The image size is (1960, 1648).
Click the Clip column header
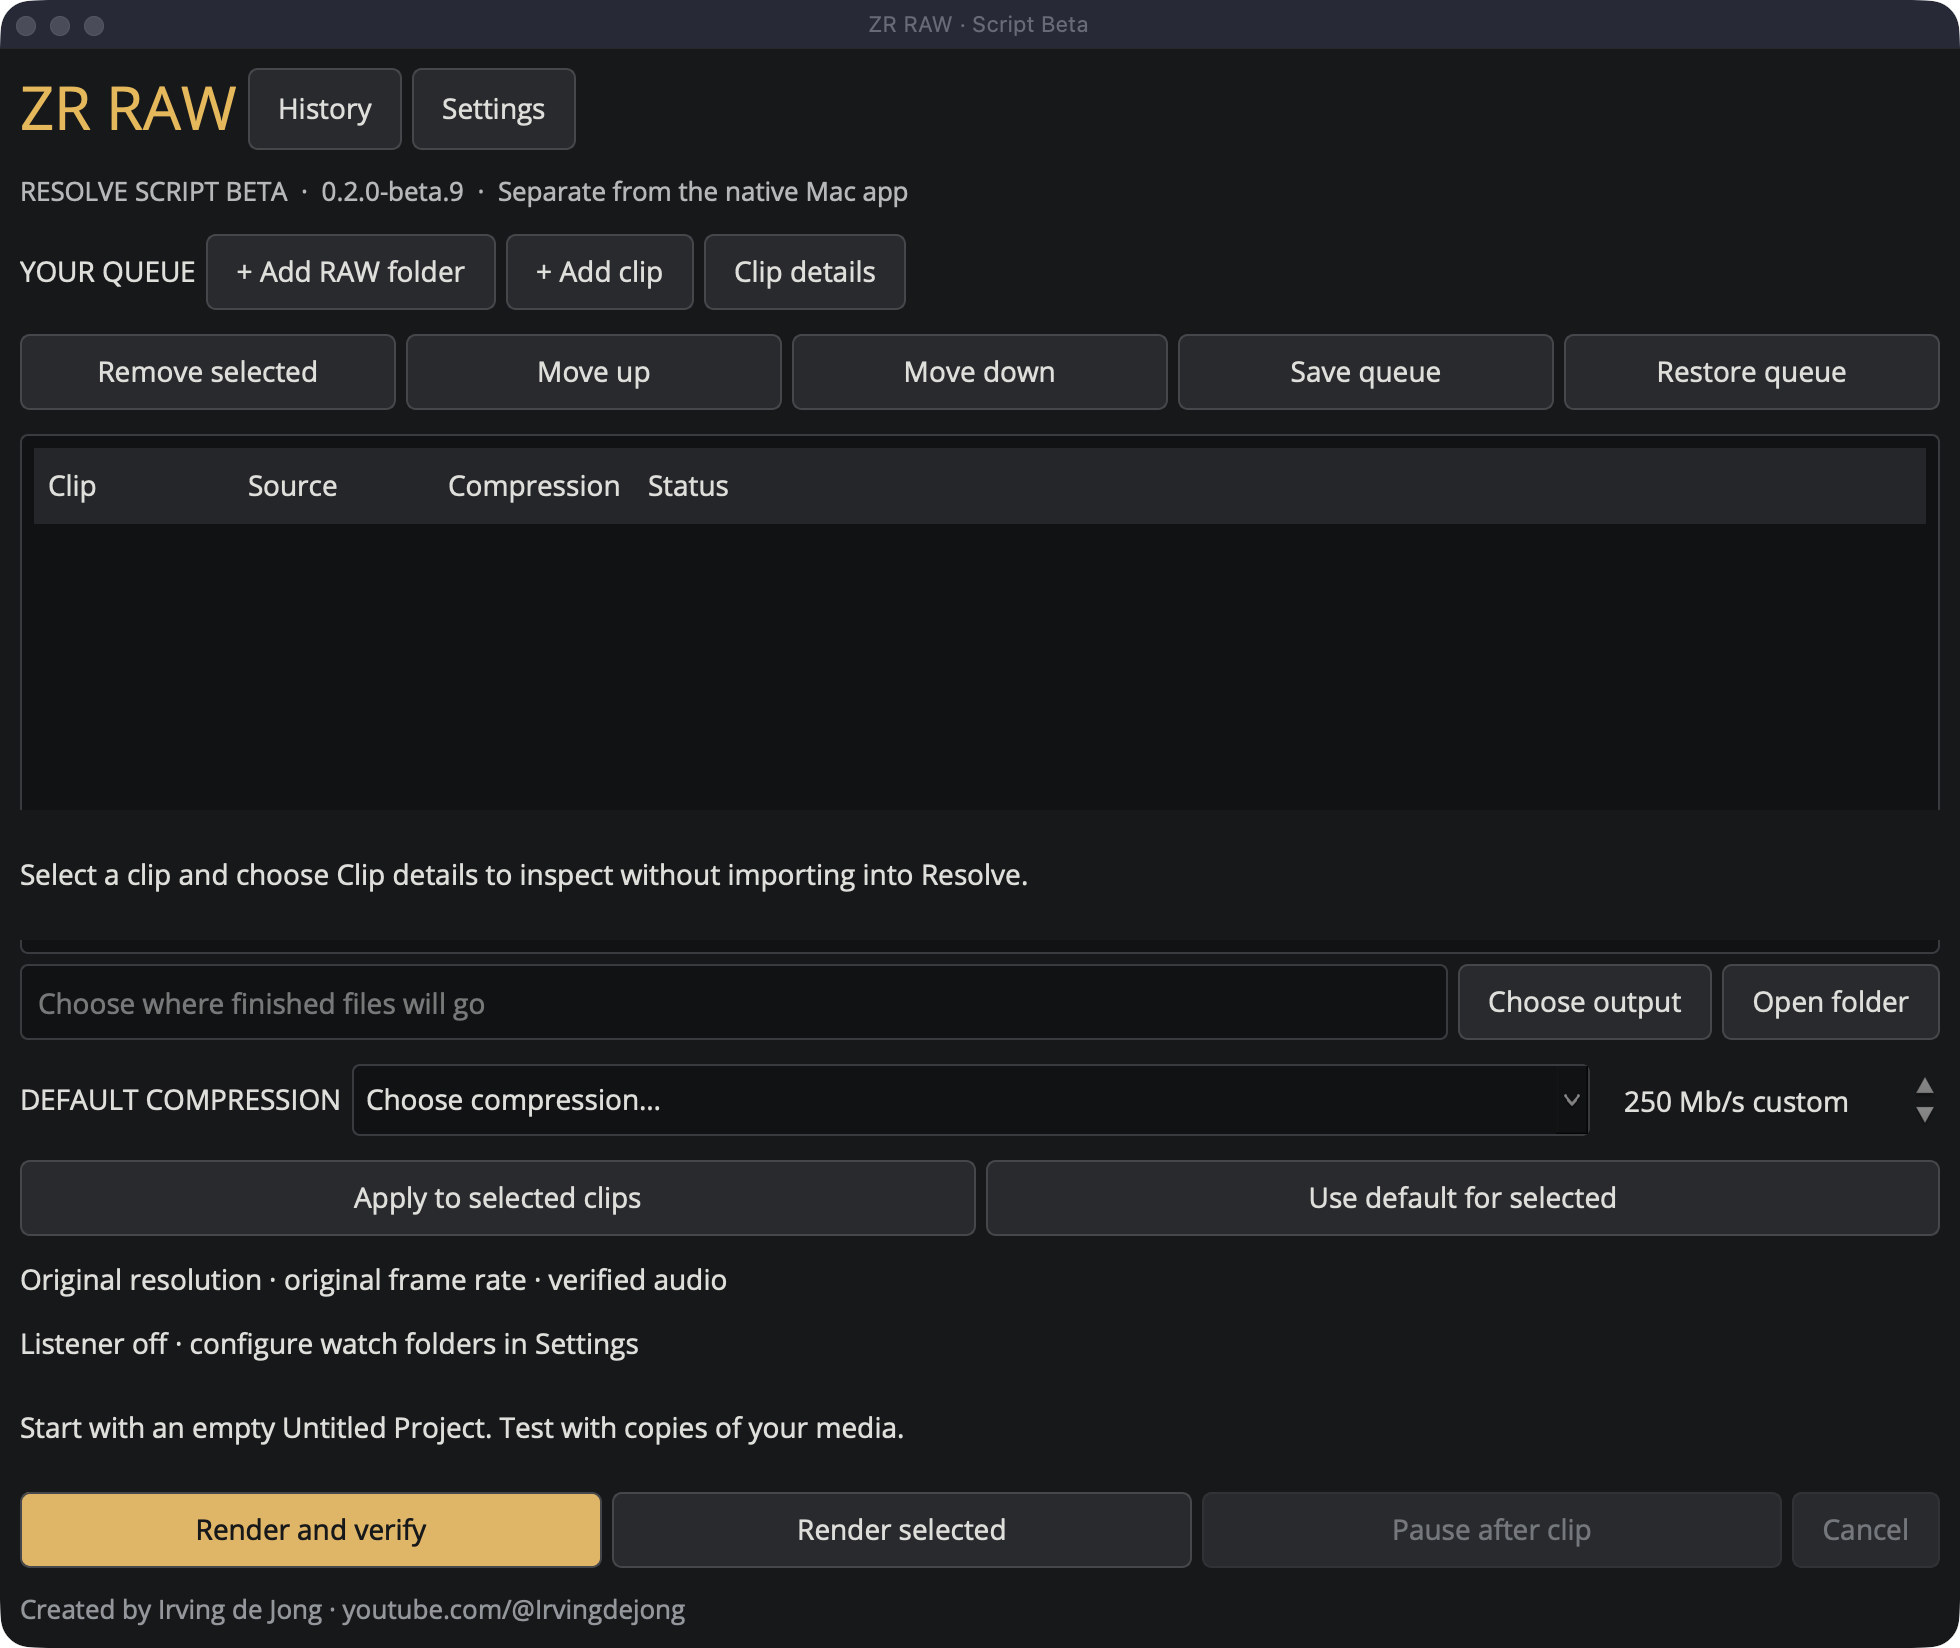[x=72, y=486]
